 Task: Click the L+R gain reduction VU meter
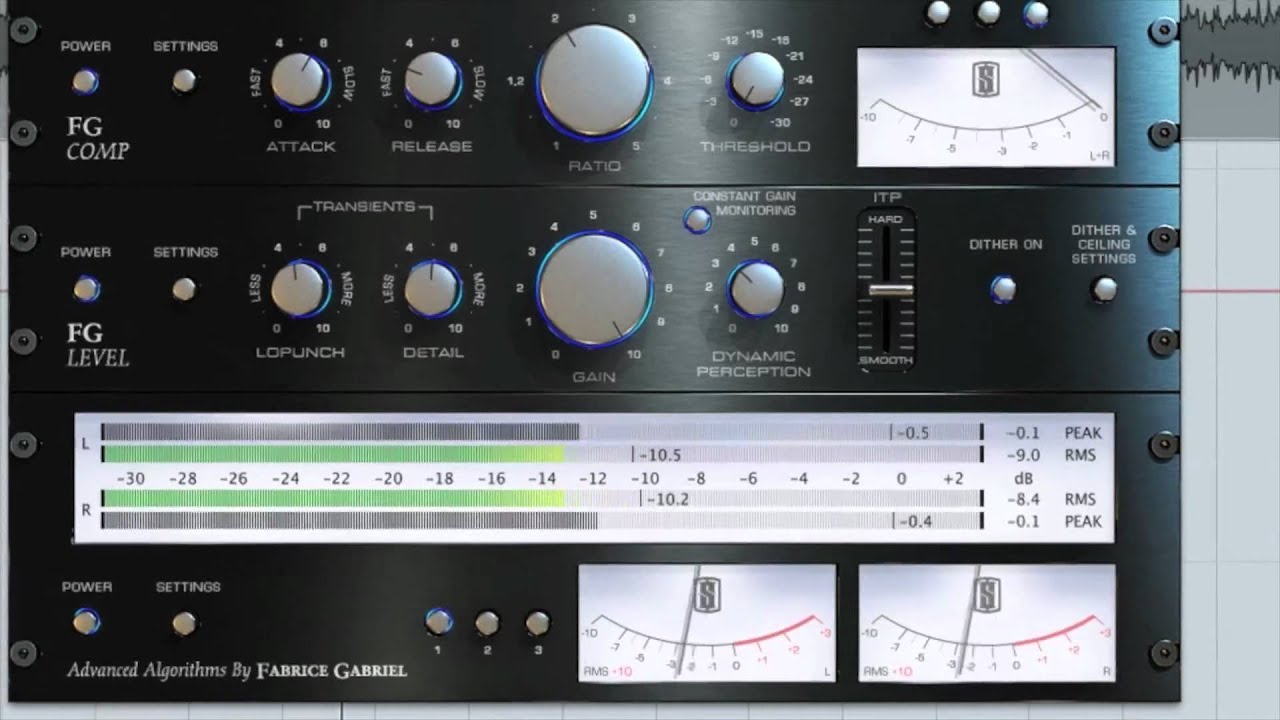(986, 107)
